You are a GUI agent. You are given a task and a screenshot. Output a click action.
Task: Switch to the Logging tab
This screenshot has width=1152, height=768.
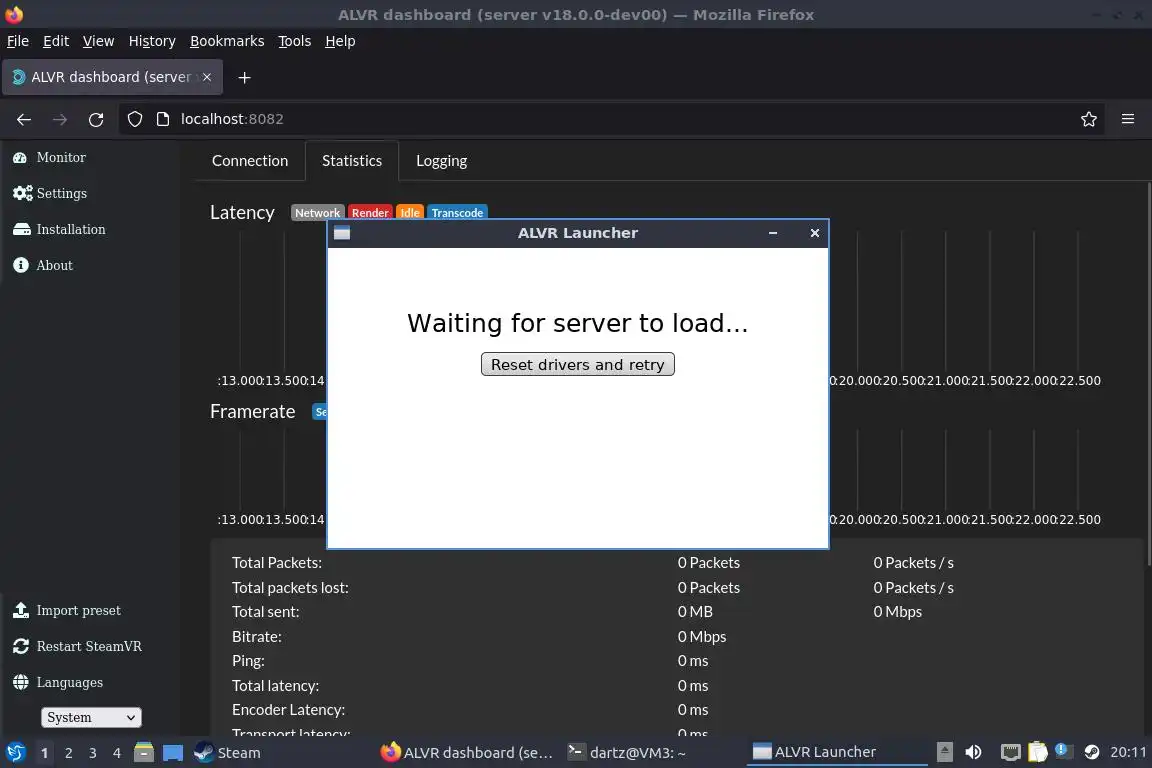442,161
